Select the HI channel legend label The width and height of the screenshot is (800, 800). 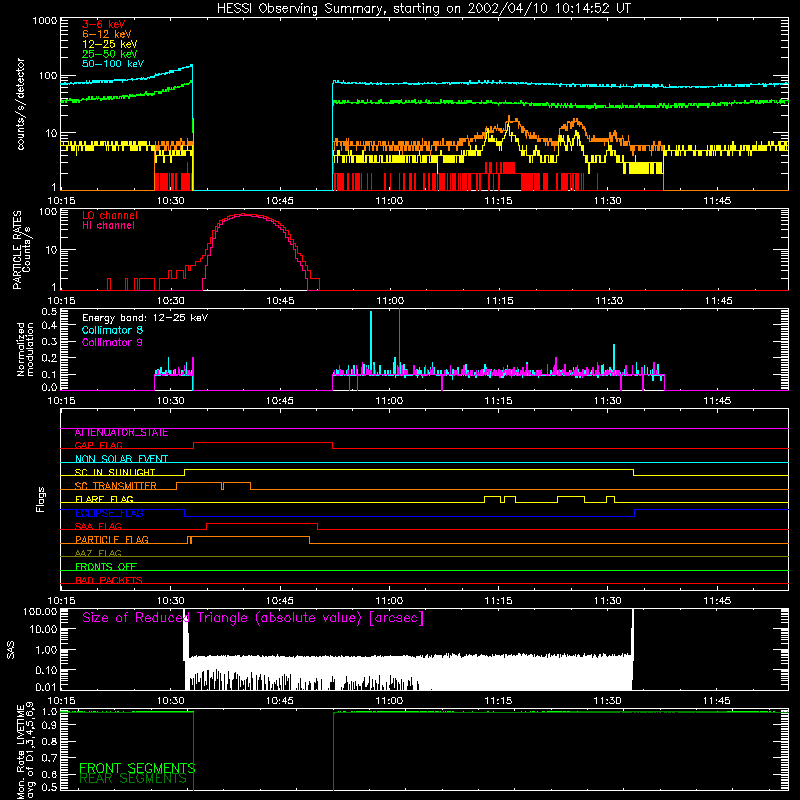pyautogui.click(x=108, y=226)
